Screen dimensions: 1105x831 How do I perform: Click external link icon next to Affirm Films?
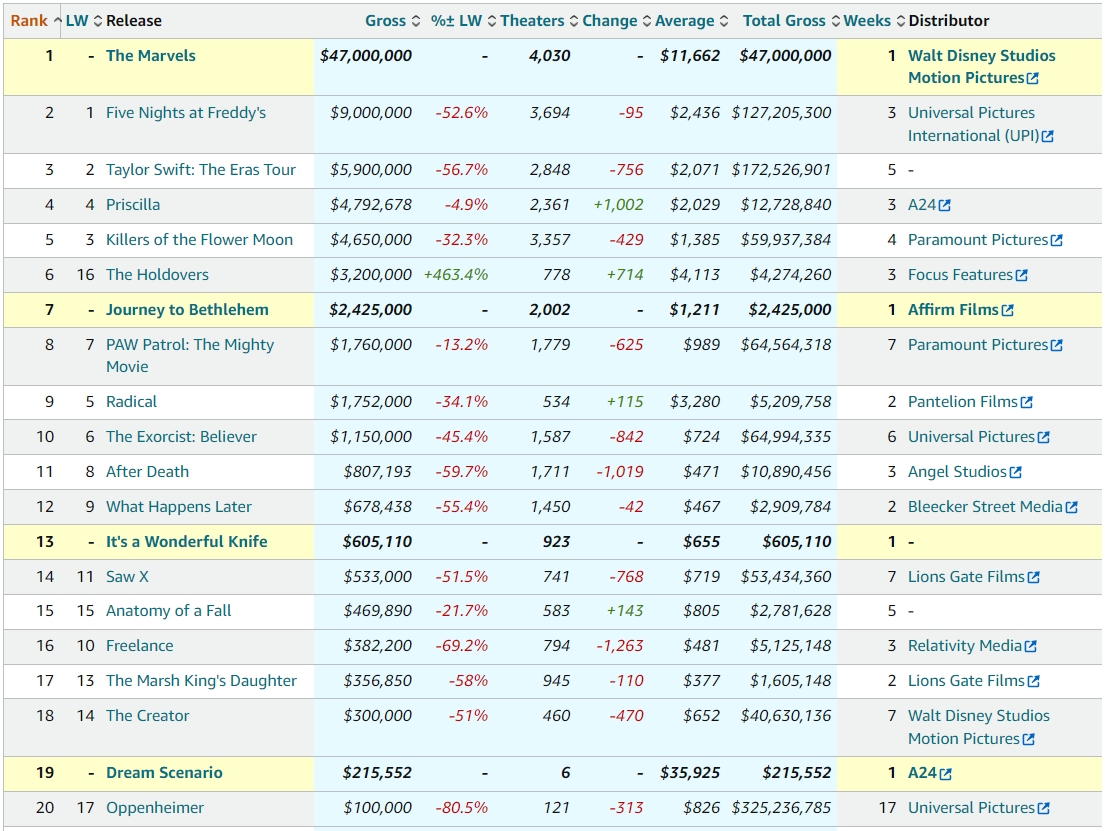[1007, 310]
